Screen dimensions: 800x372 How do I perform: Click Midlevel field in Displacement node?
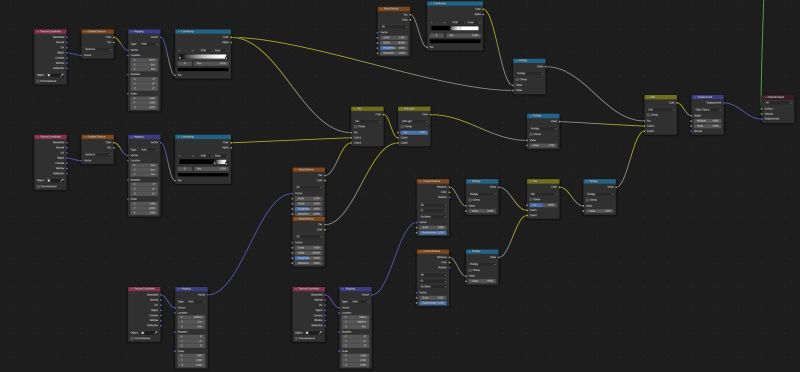coord(708,121)
